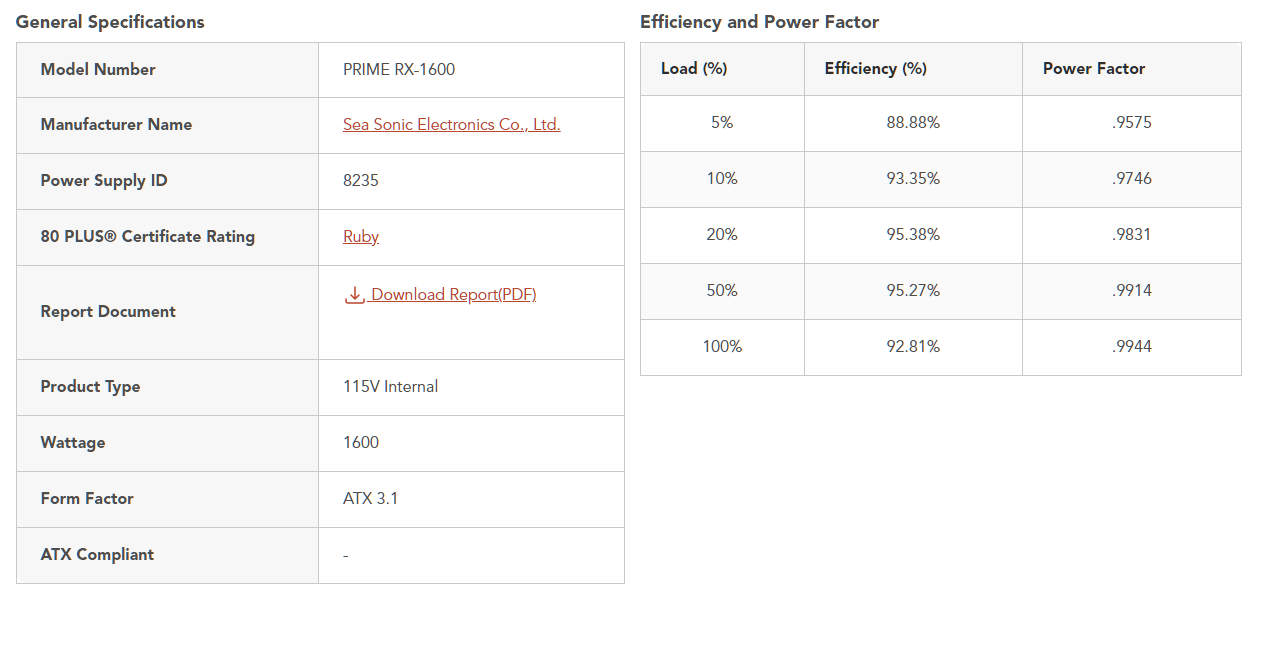Viewport: 1270px width, 650px height.
Task: Click the 115V Internal product type value
Action: click(391, 387)
